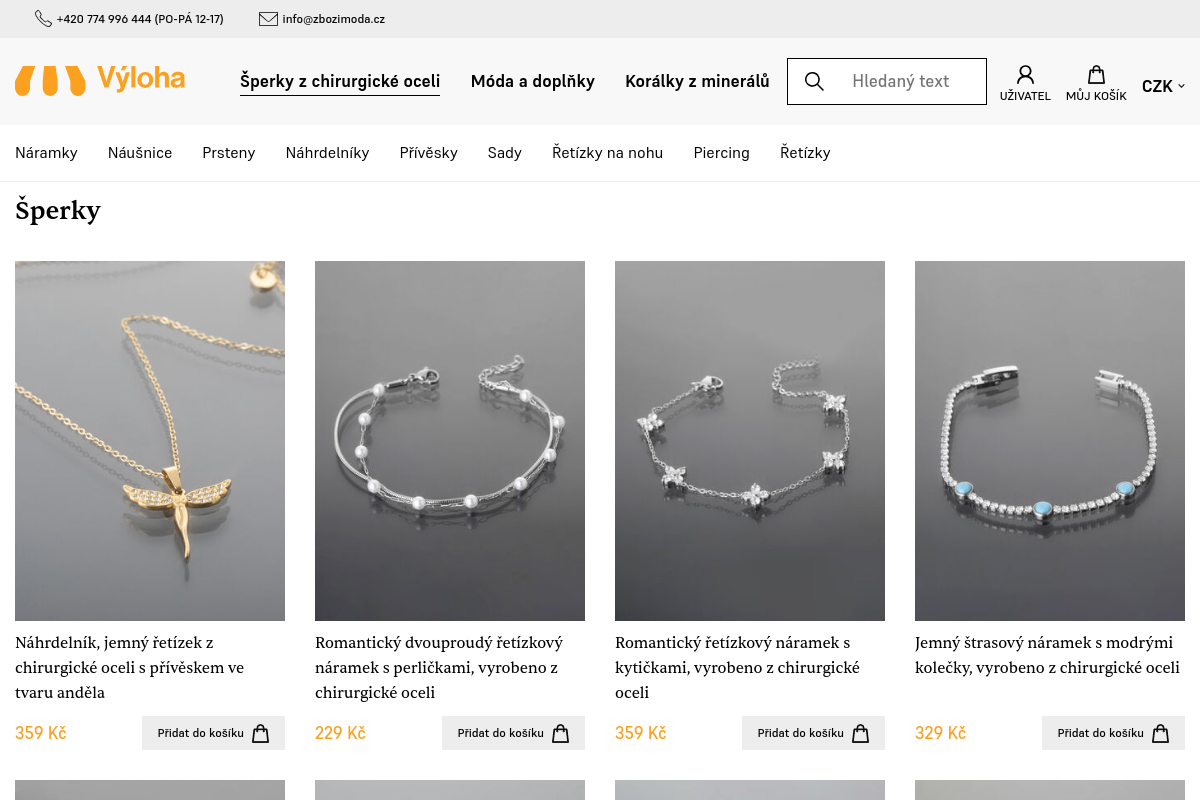
Task: Click the search magnifier icon
Action: 814,82
